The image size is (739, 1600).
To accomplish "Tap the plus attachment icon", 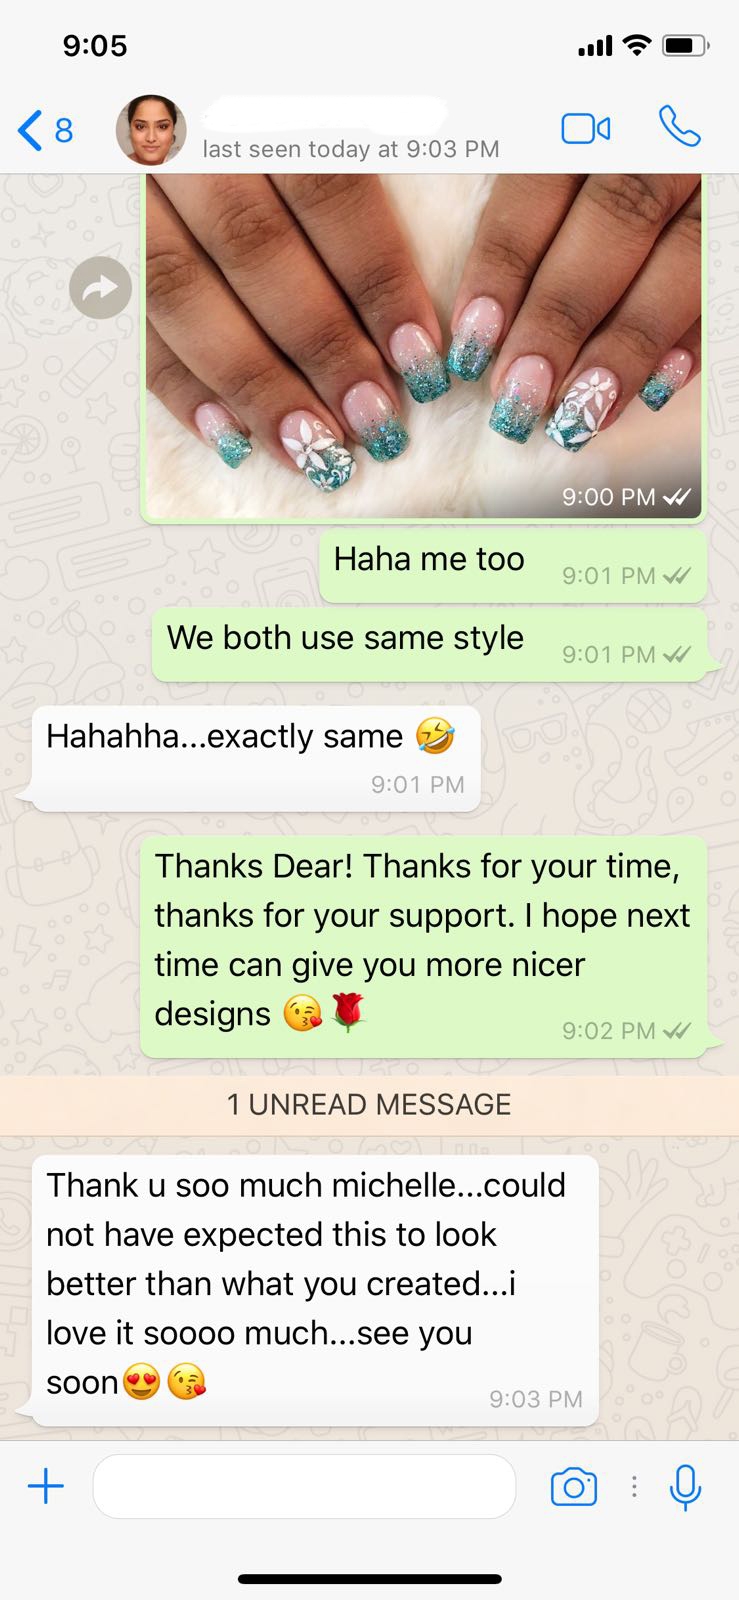I will [46, 1487].
